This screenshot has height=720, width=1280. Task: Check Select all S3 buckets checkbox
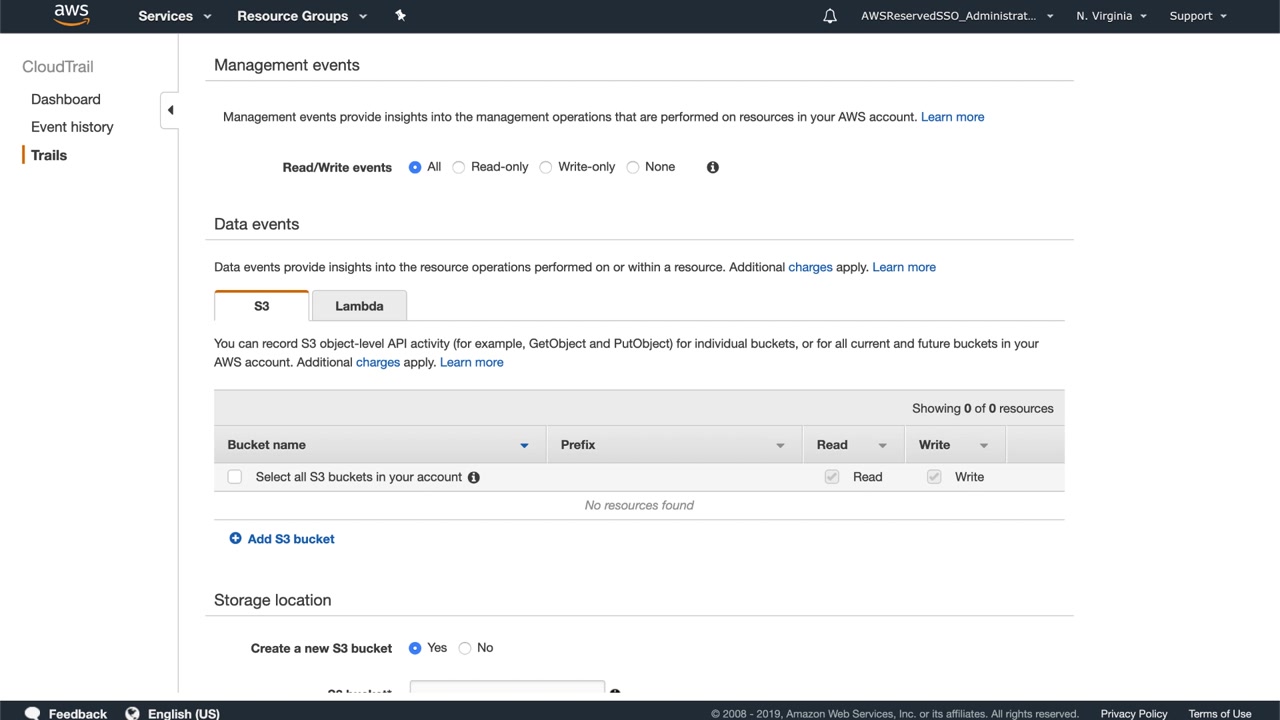(235, 477)
